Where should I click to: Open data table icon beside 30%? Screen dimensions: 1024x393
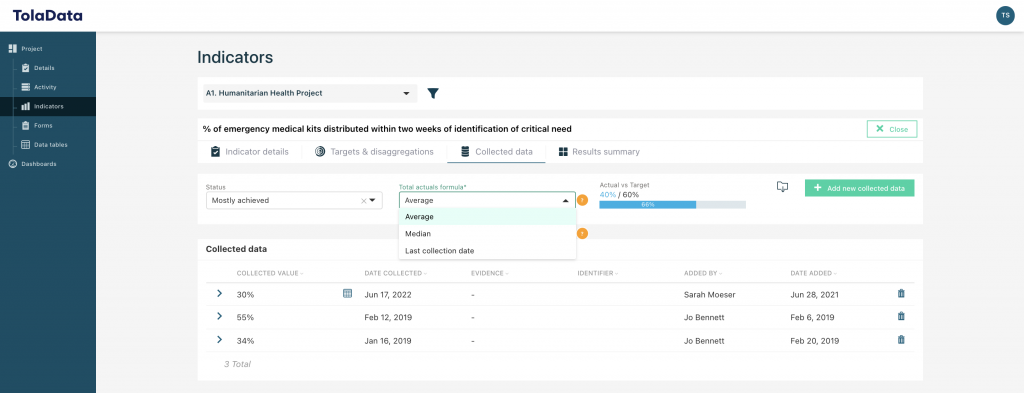click(x=347, y=294)
